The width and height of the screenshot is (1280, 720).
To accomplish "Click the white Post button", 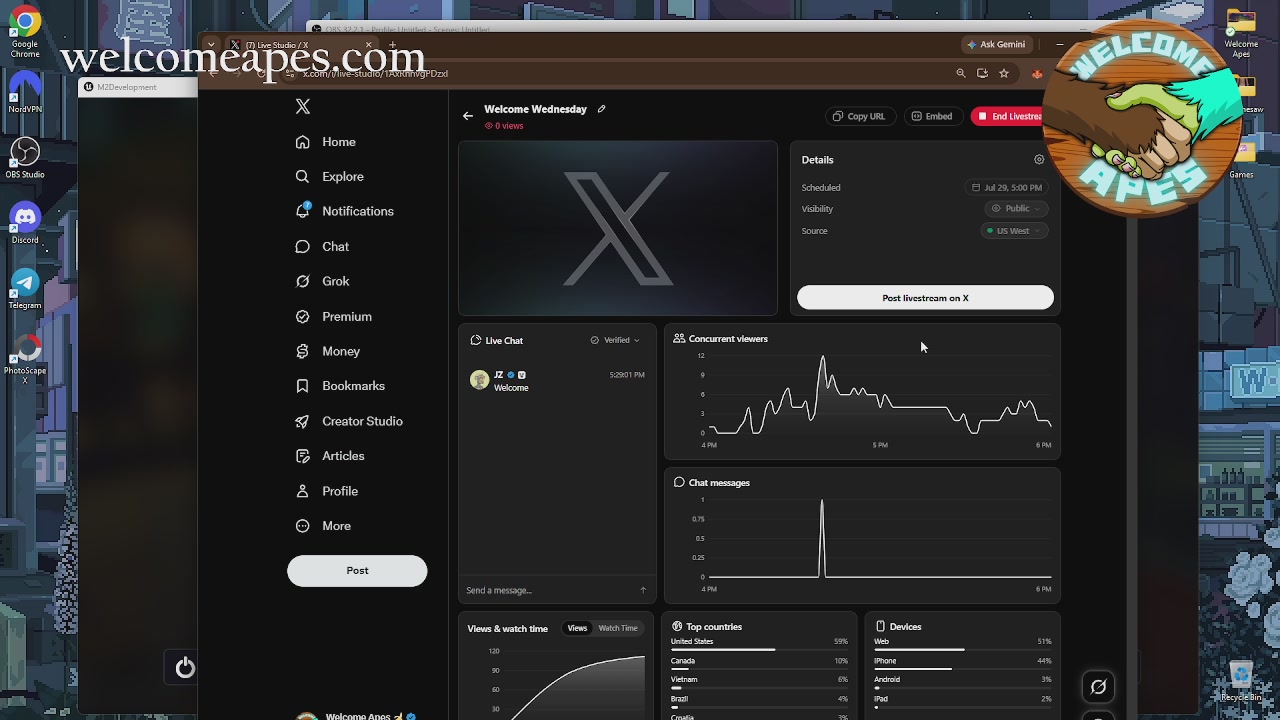I will [x=357, y=570].
